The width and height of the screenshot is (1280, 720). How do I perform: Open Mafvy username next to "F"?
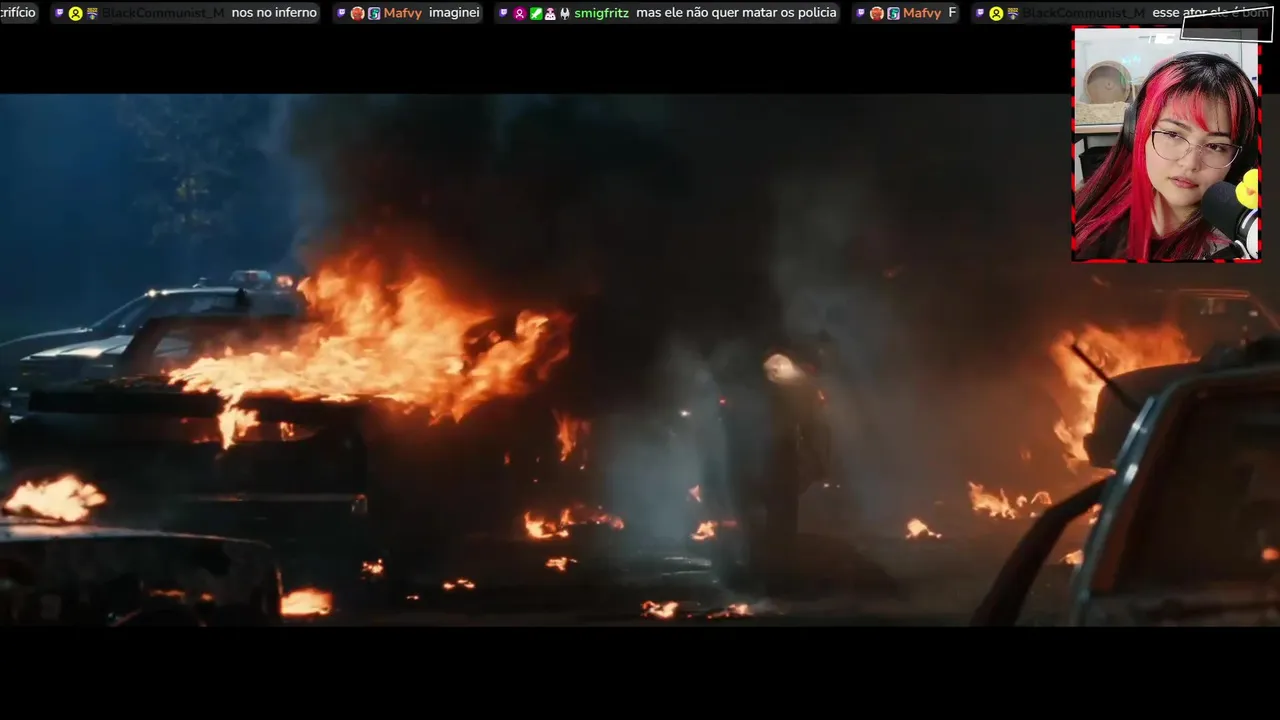[922, 13]
